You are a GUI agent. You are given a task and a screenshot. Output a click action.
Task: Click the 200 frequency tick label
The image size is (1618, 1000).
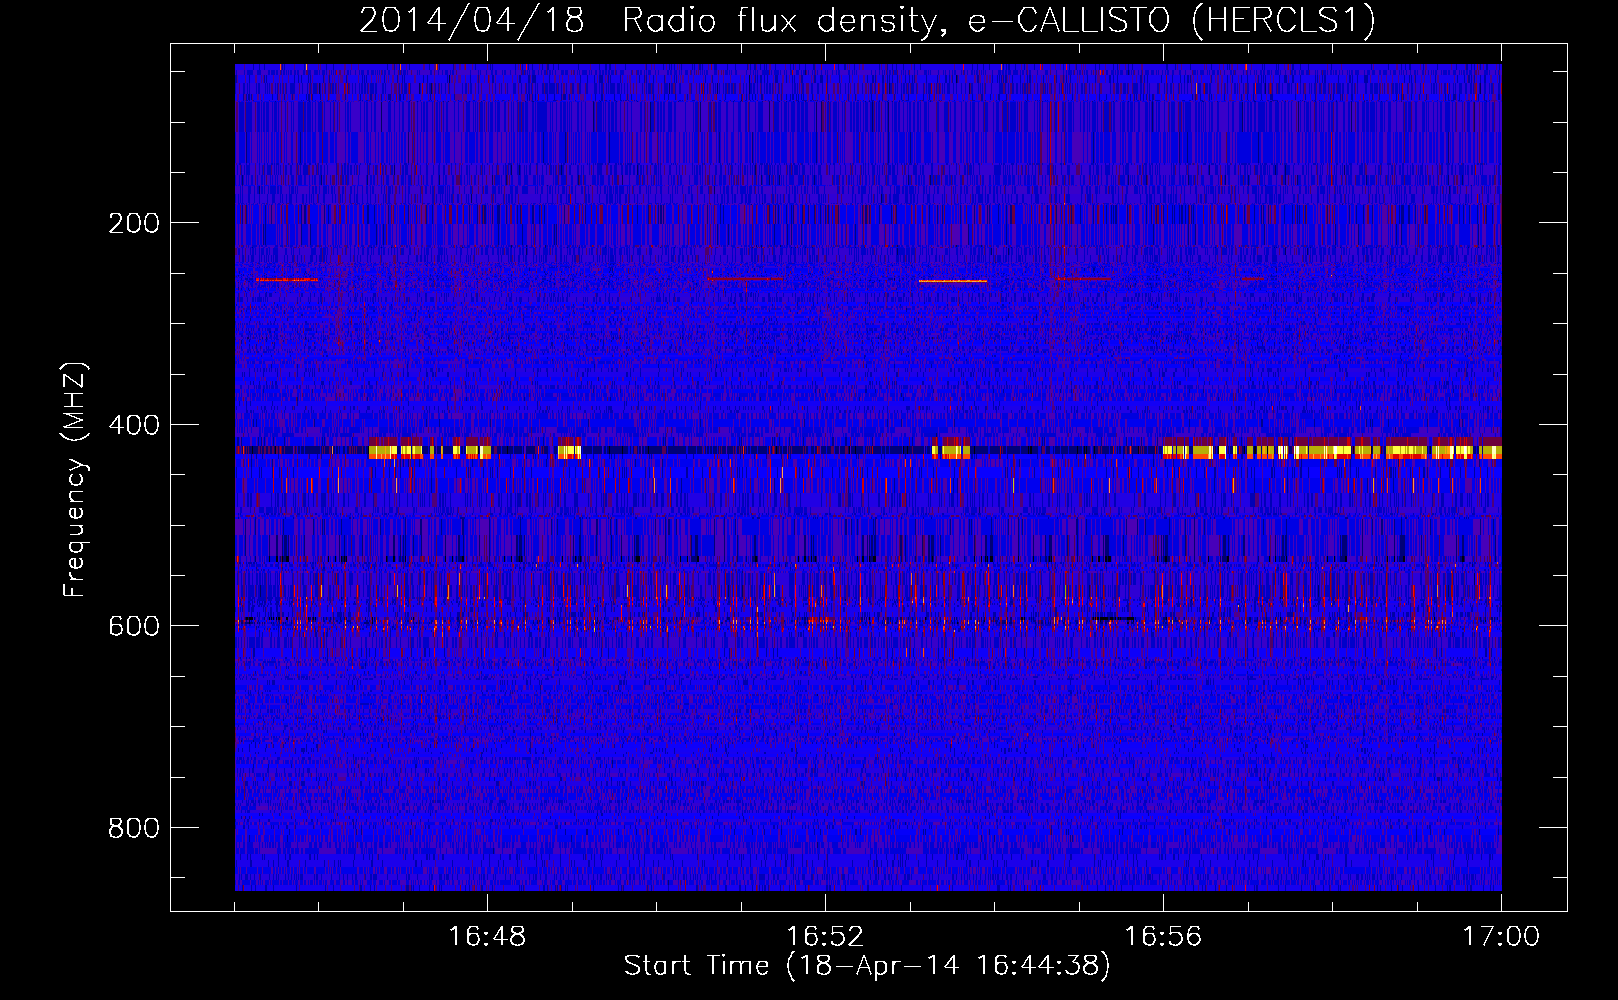[x=134, y=223]
